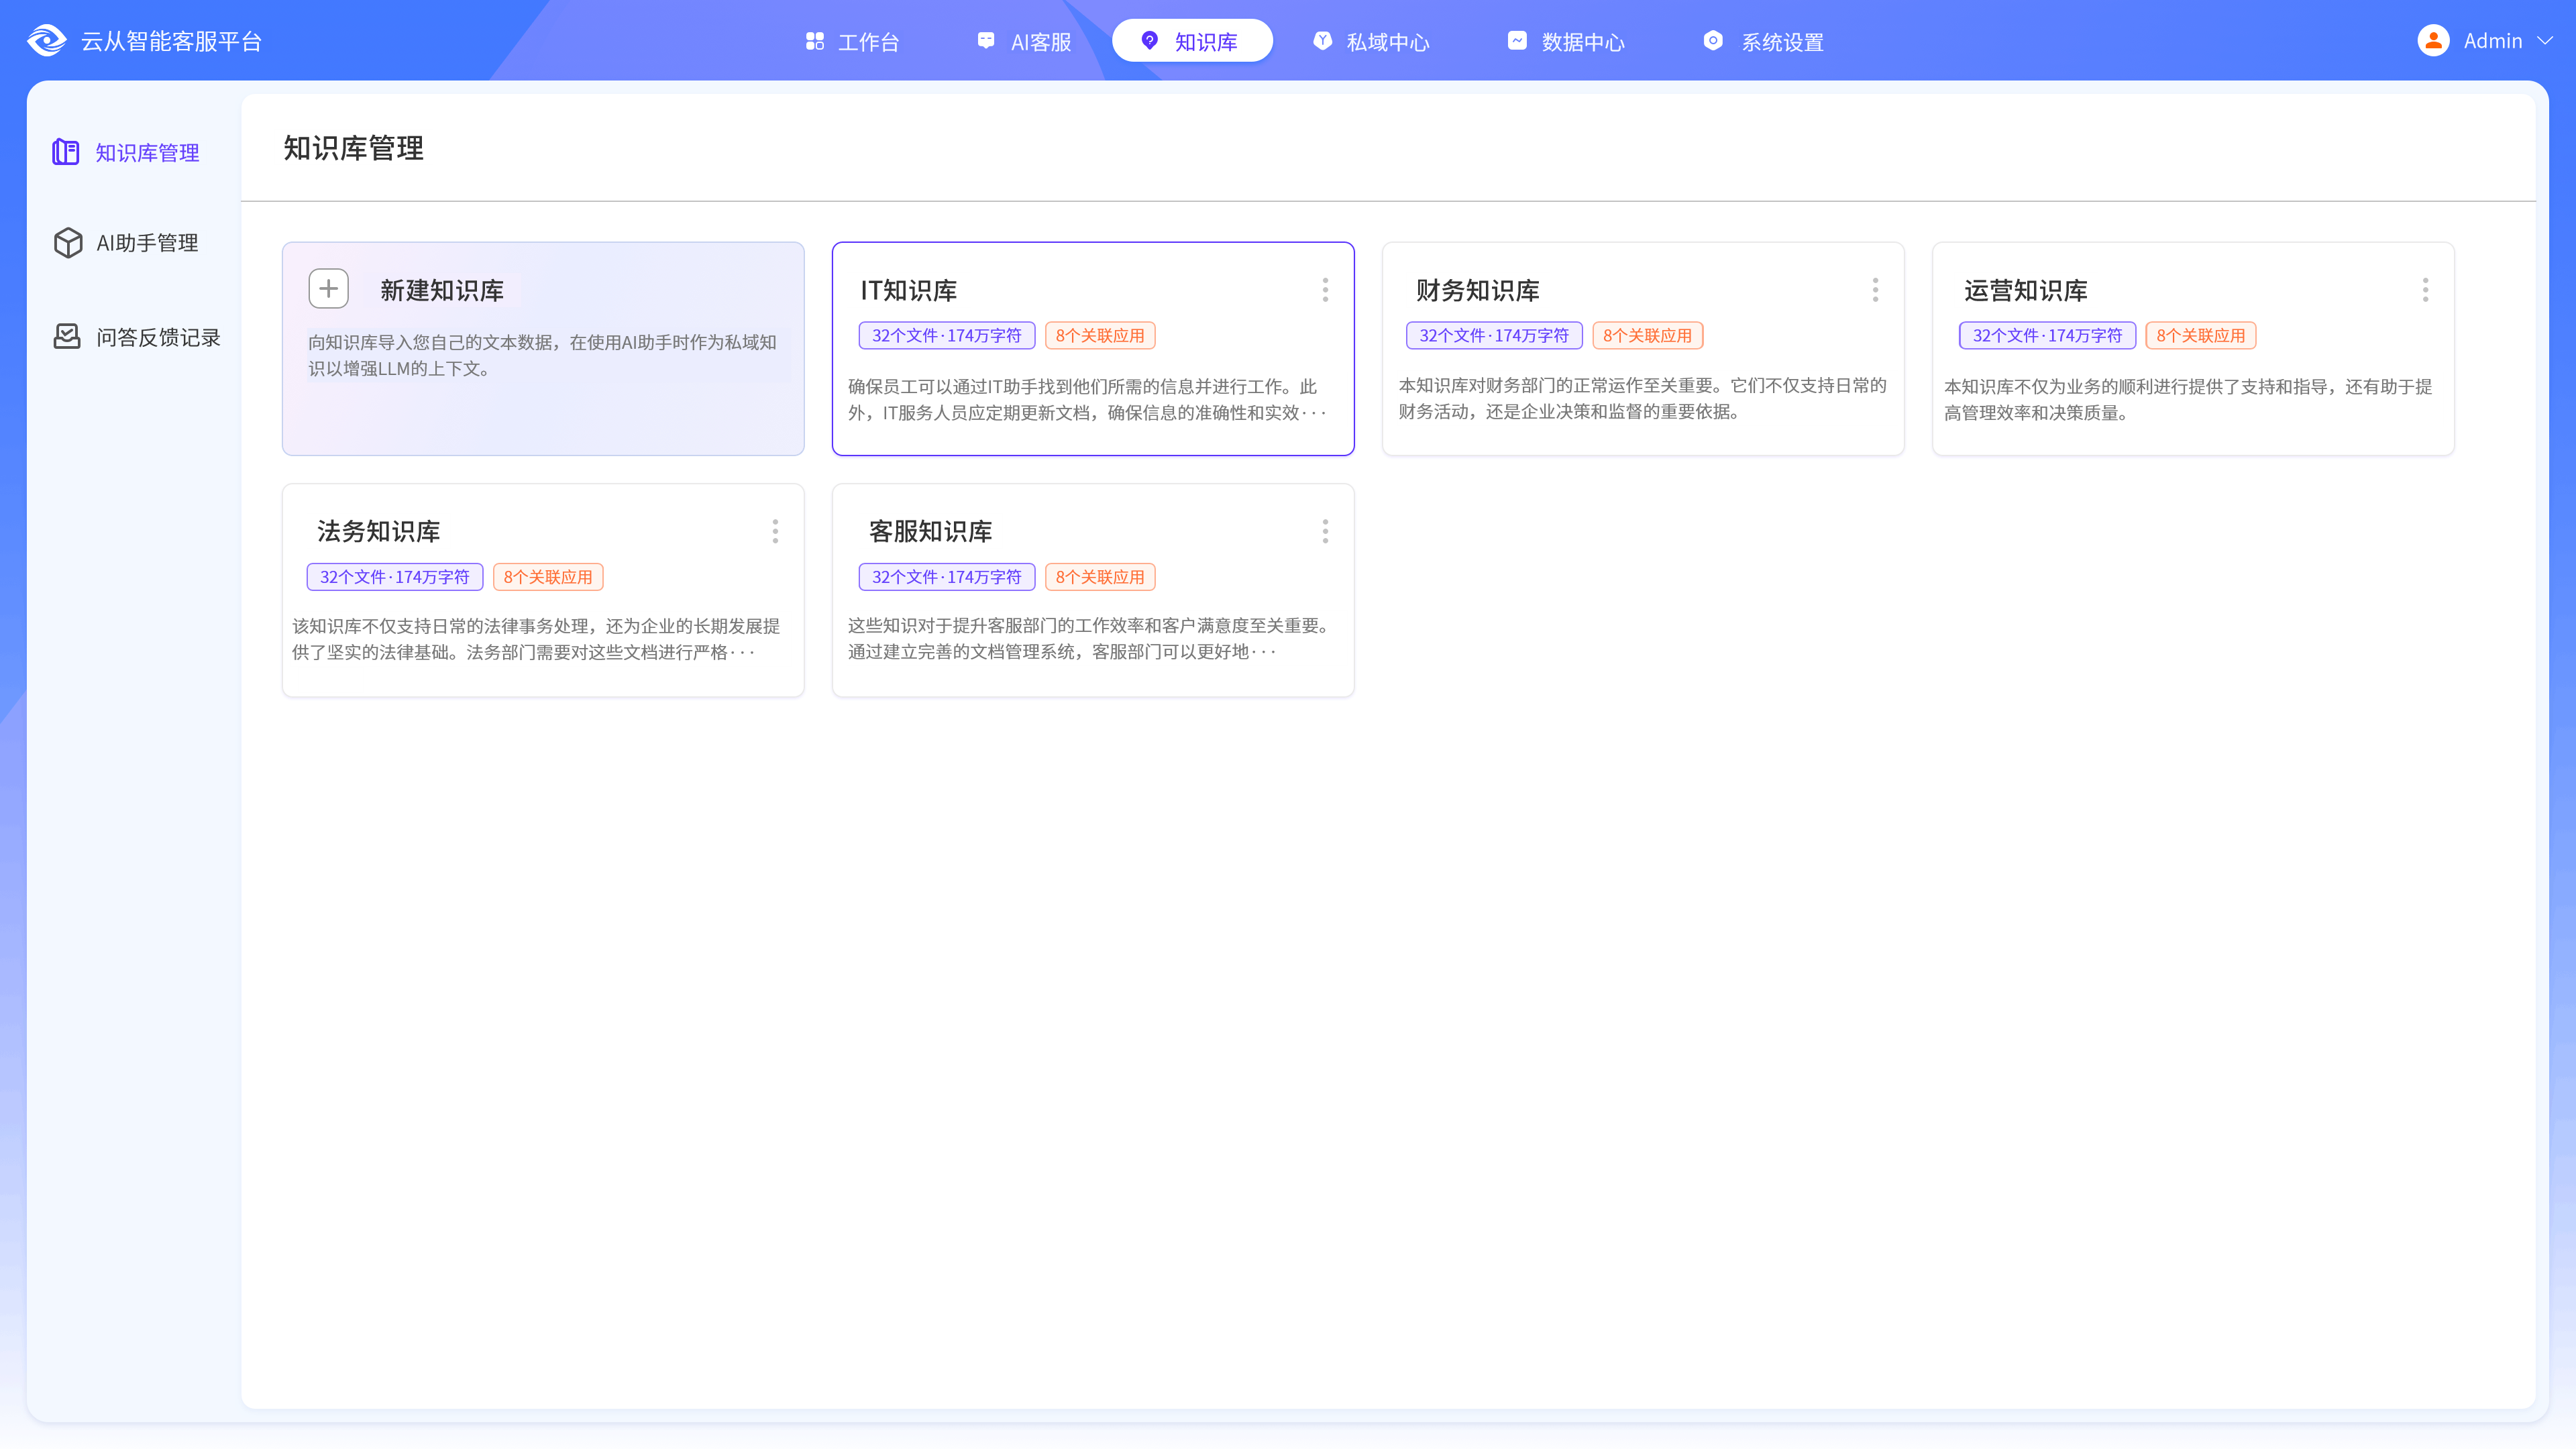Click the 问答反馈记录 inbox icon
Viewport: 2576px width, 1449px height.
coord(67,337)
